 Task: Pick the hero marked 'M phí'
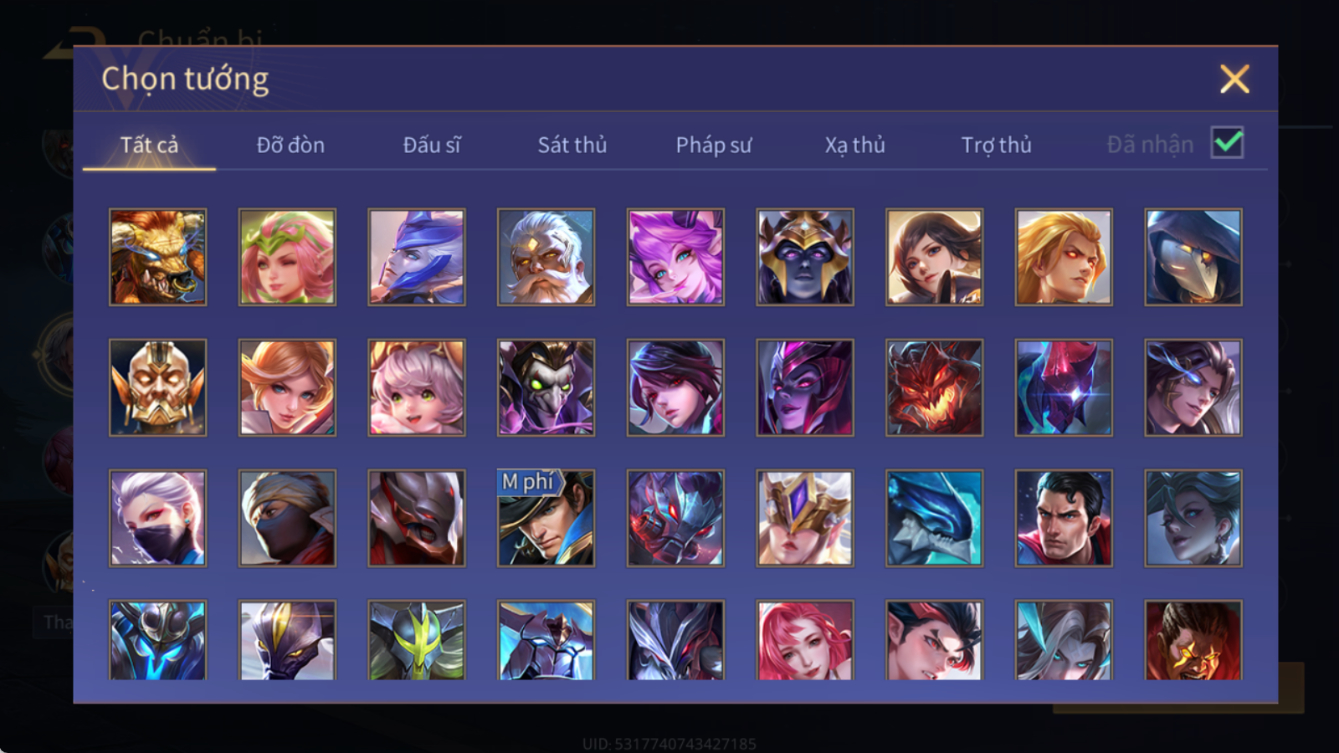[546, 519]
